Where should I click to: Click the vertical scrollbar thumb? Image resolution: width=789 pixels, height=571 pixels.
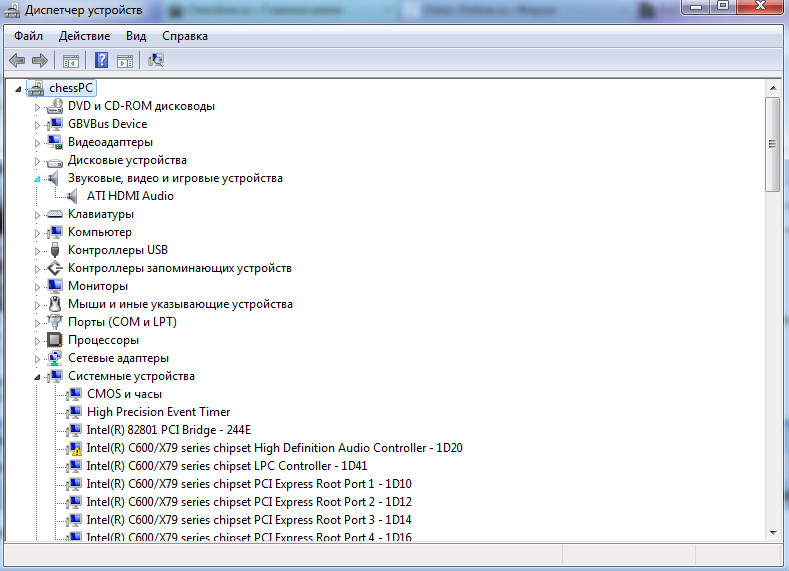pyautogui.click(x=772, y=144)
